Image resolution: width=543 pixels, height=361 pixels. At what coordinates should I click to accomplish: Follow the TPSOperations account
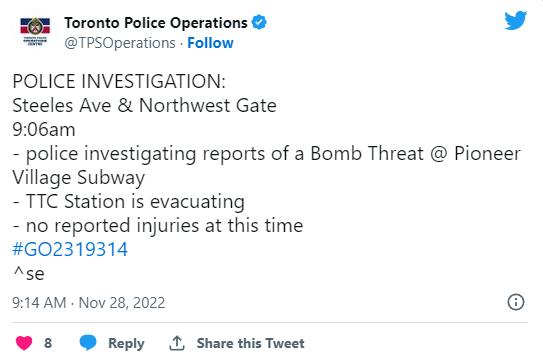210,43
